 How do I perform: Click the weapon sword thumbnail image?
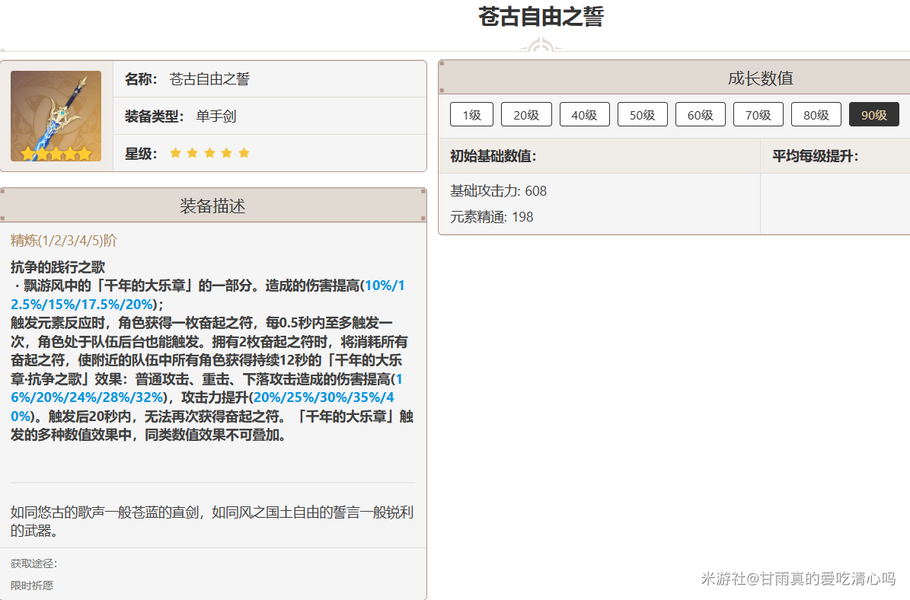(x=56, y=116)
